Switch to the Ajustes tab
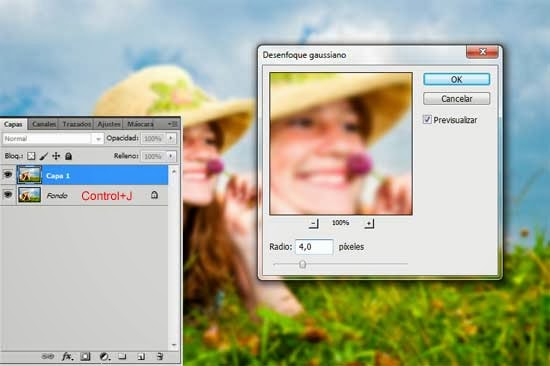This screenshot has height=366, width=550. point(109,124)
